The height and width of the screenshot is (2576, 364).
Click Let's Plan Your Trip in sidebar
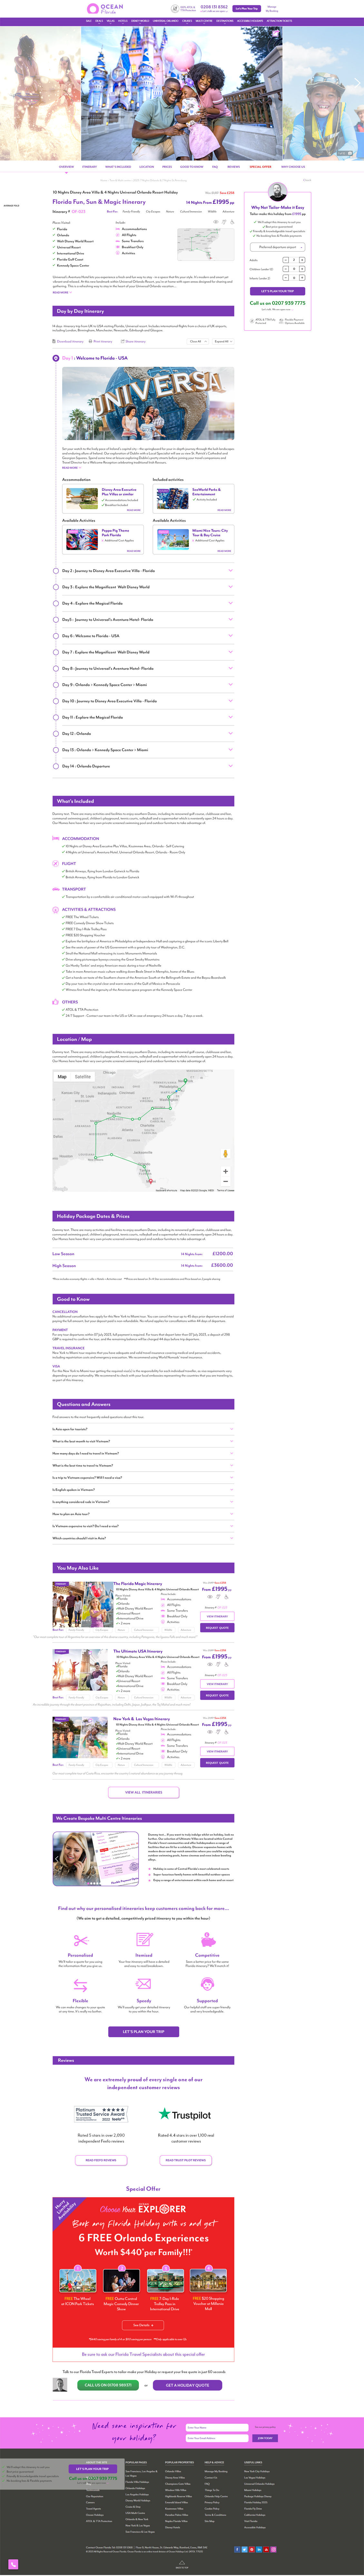tap(278, 291)
